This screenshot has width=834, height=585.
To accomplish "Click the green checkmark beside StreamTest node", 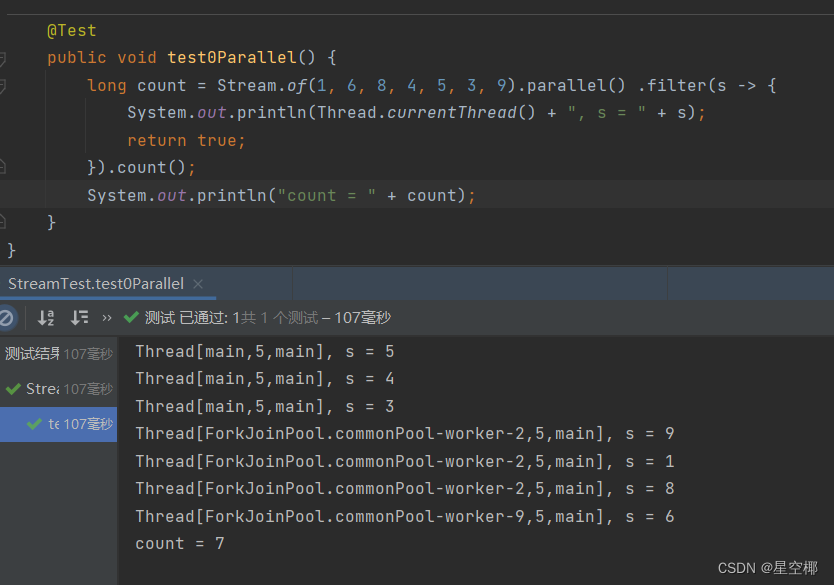I will point(12,389).
